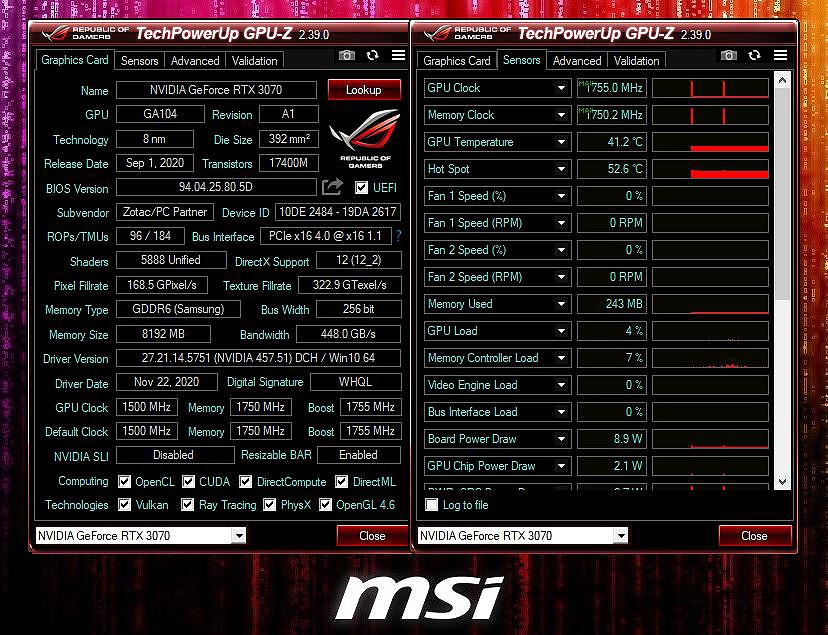Click GPU Clock history graph
This screenshot has height=635, width=828.
(x=710, y=88)
